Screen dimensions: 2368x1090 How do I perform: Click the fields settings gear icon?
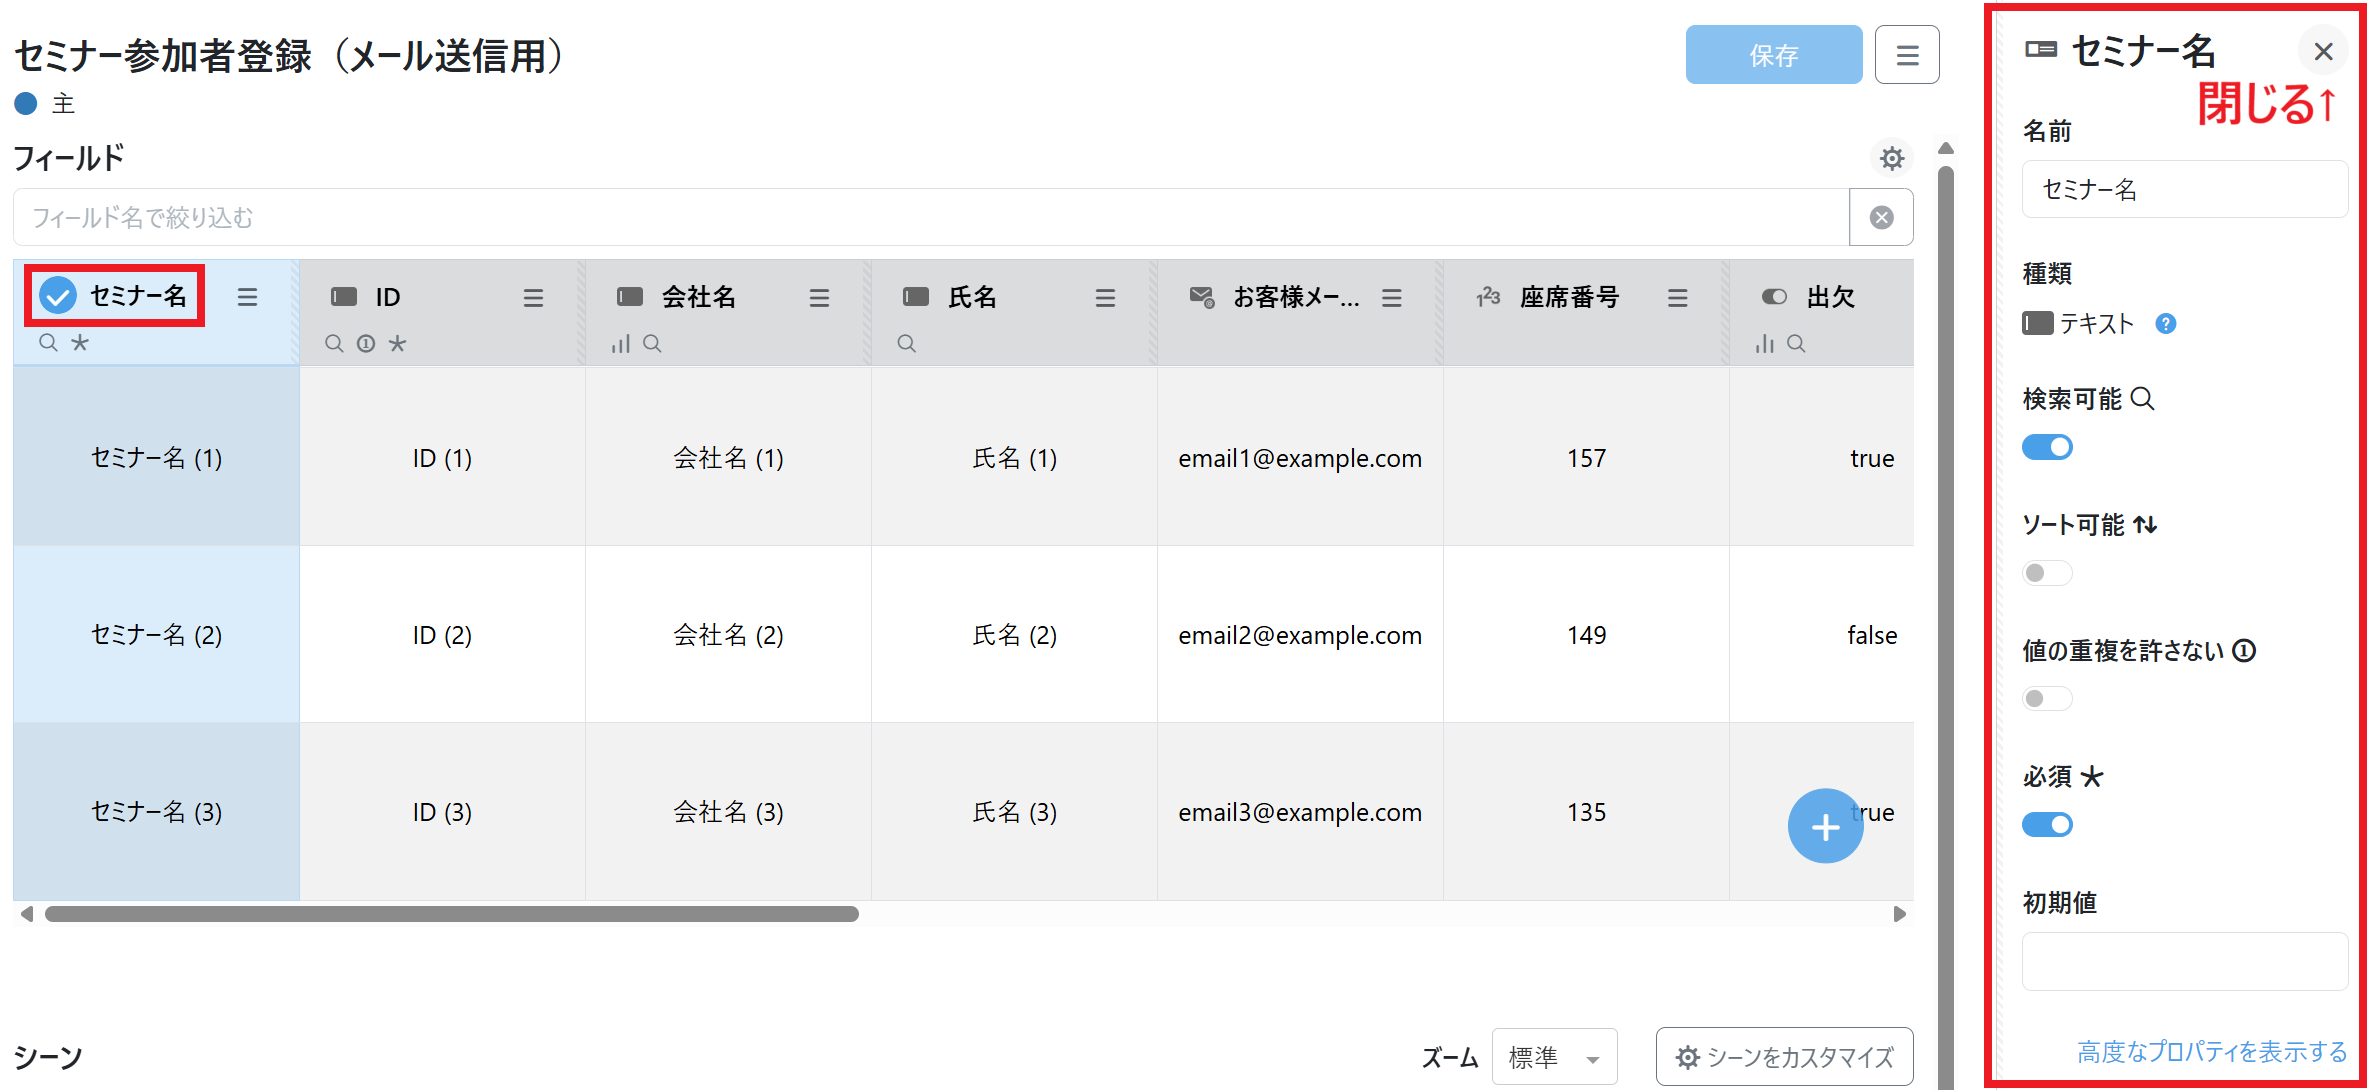1891,158
